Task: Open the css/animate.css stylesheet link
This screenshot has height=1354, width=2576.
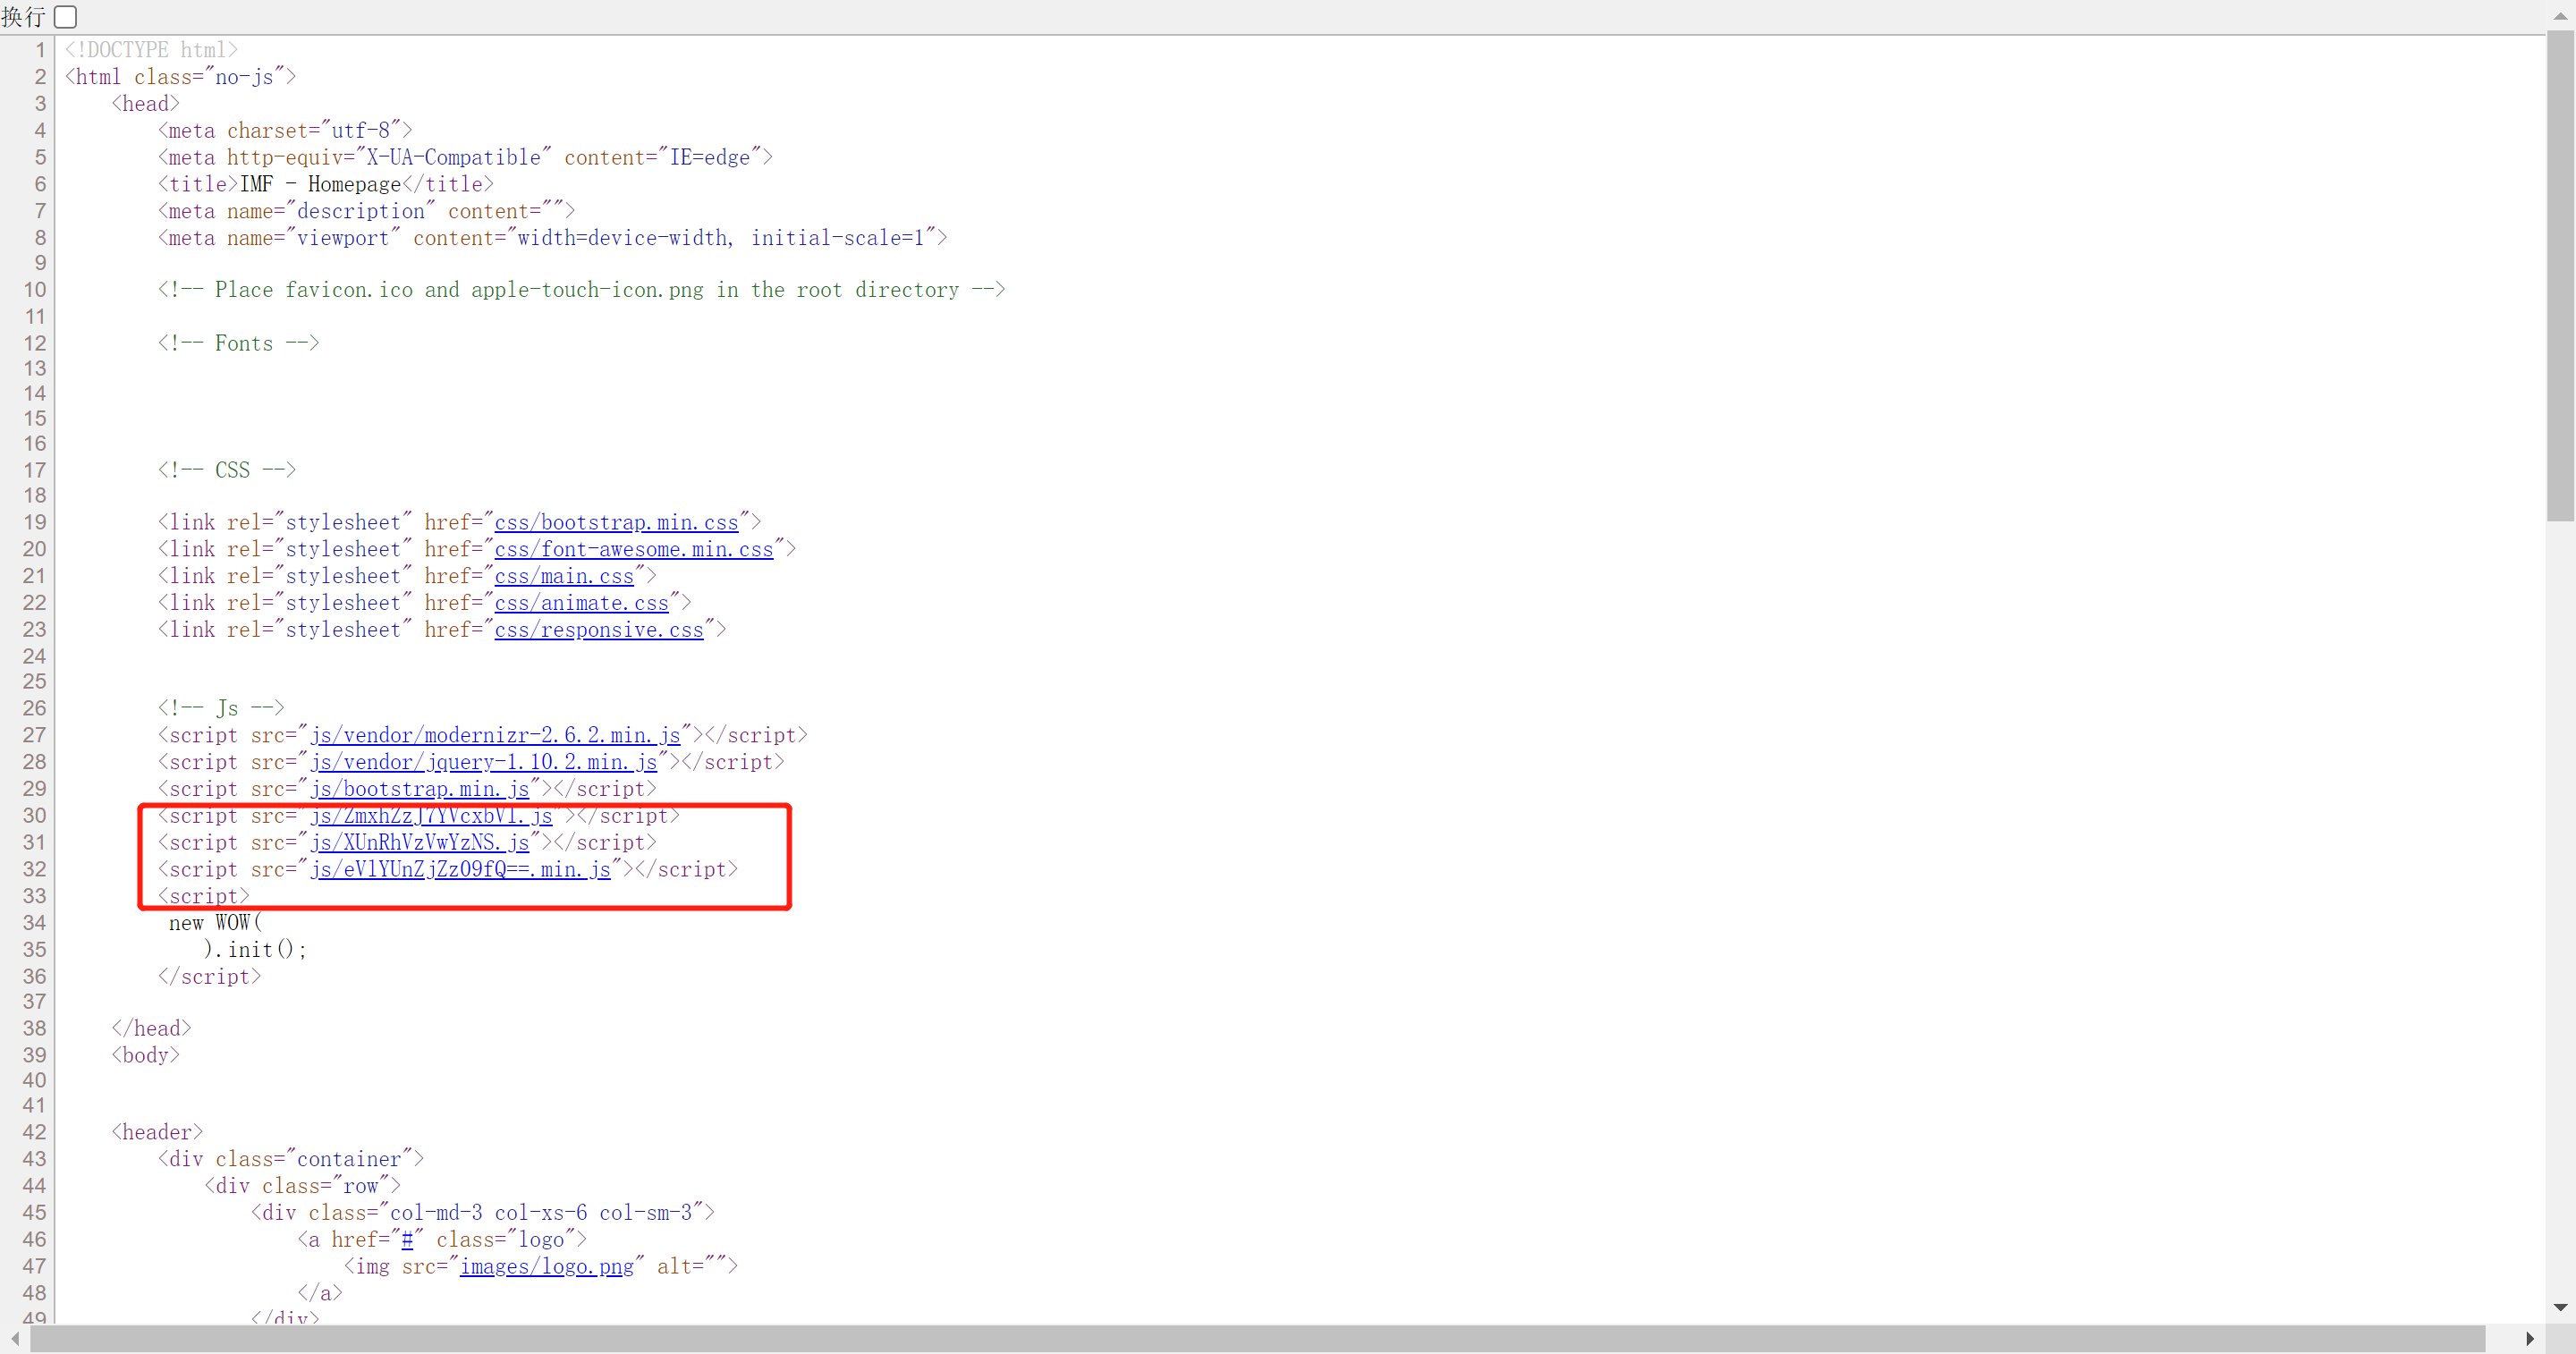Action: [x=581, y=603]
